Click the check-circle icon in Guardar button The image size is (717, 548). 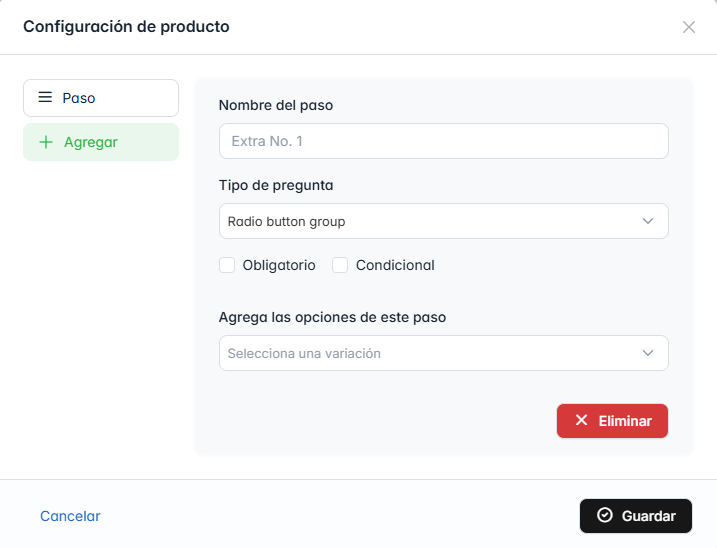coord(604,516)
